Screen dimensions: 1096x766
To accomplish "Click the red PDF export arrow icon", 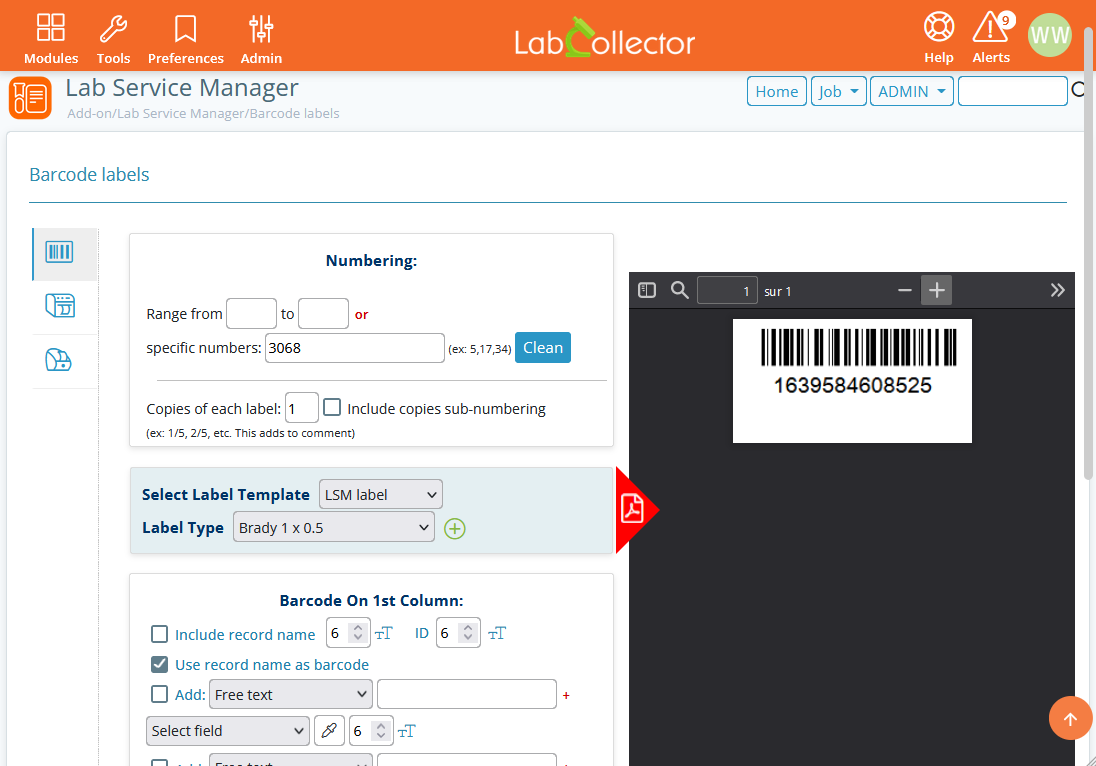I will point(632,509).
